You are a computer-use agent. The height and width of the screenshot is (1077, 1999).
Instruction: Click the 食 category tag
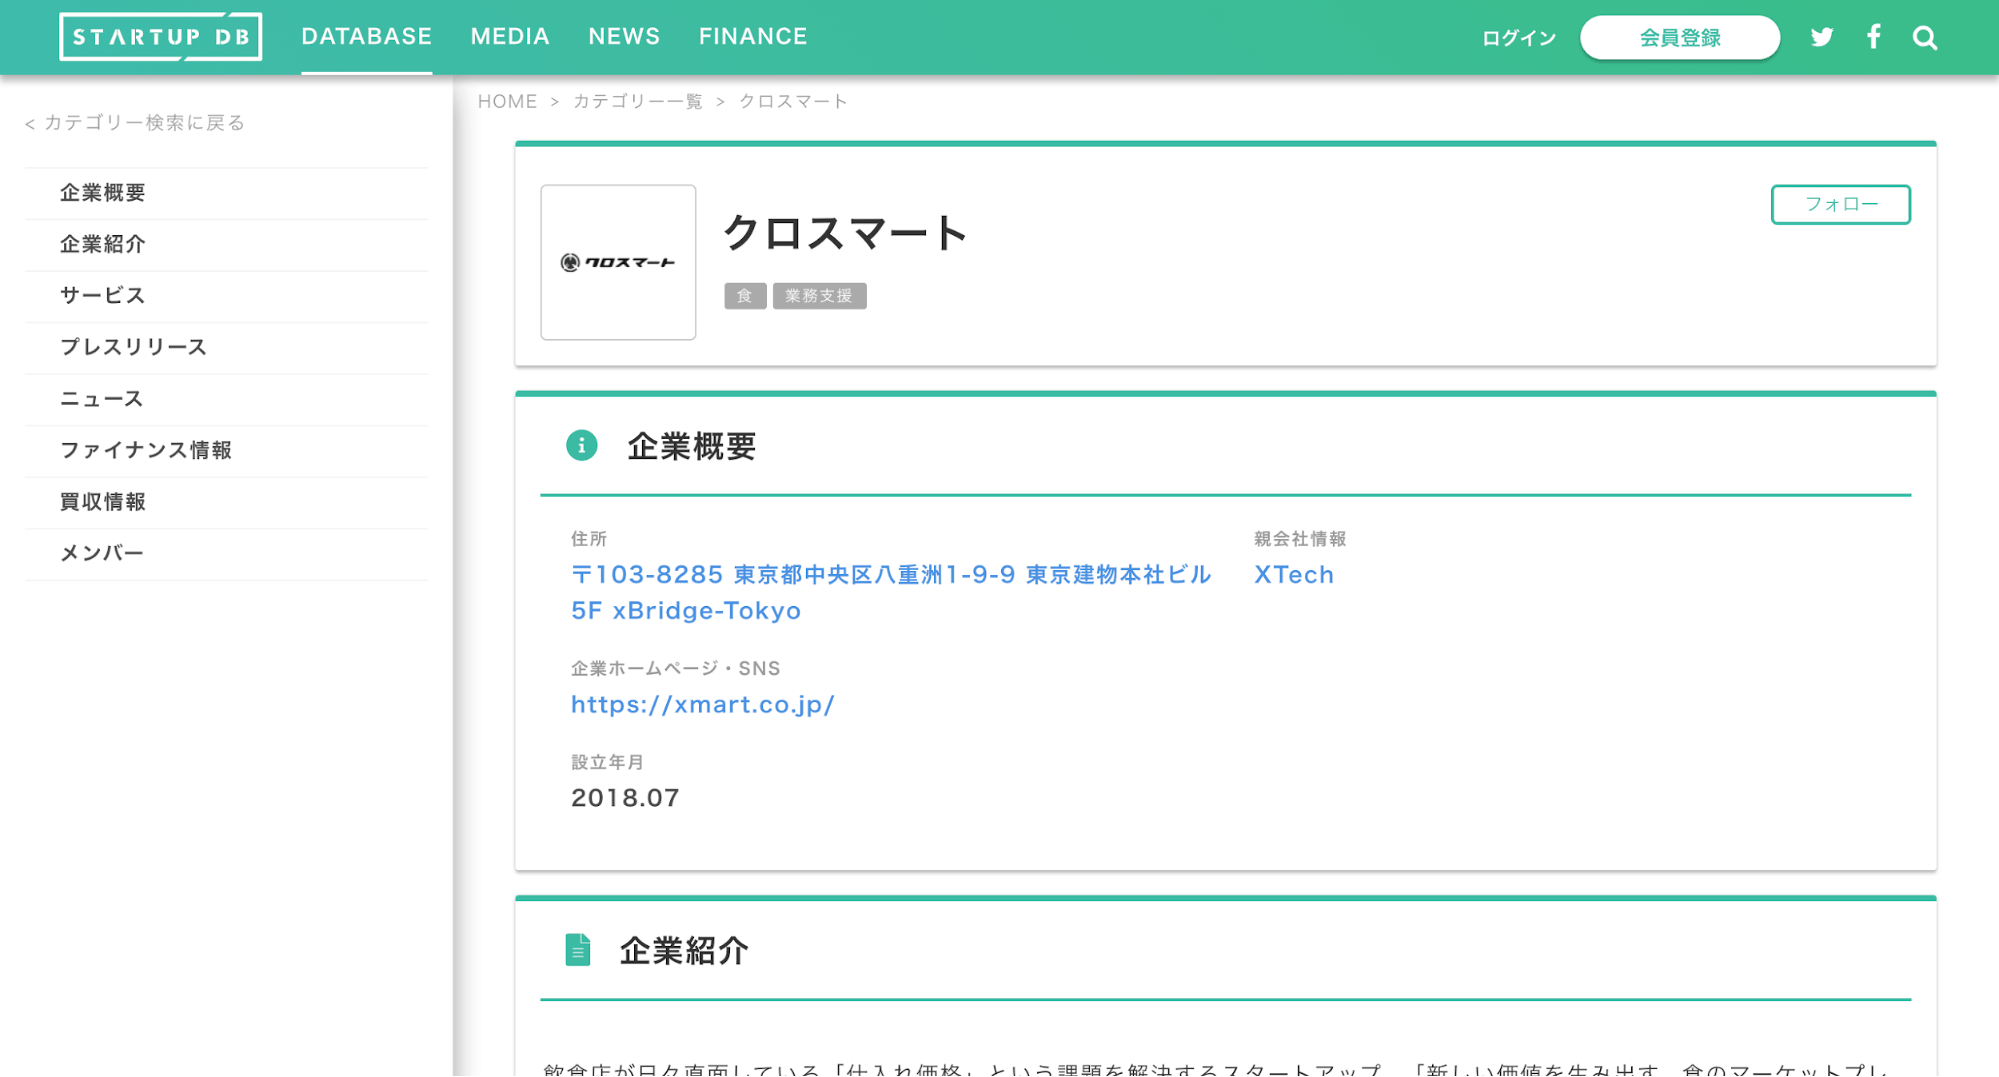pyautogui.click(x=745, y=296)
